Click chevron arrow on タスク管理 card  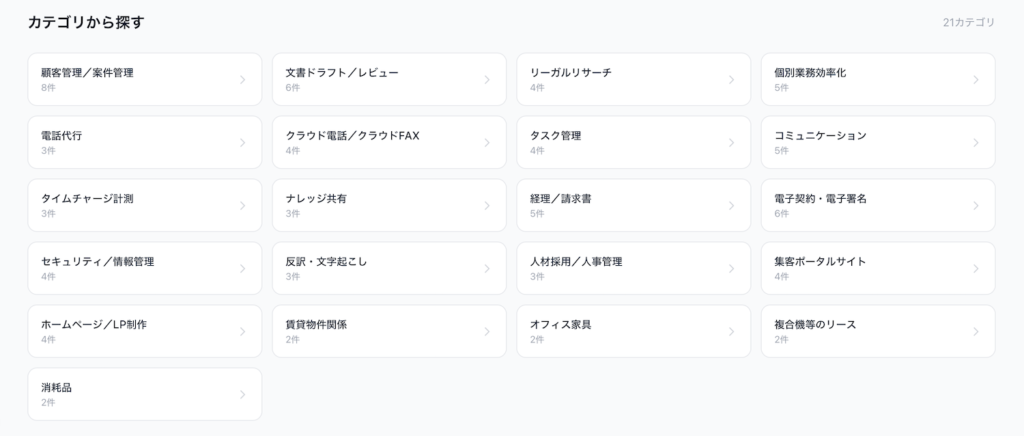[x=731, y=143]
